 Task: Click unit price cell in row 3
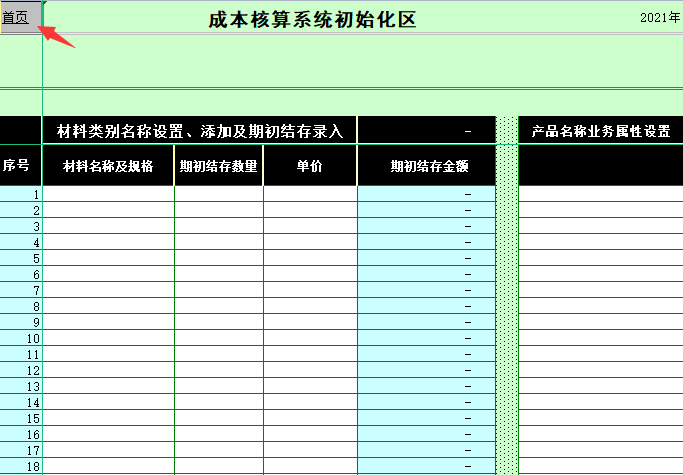point(310,226)
